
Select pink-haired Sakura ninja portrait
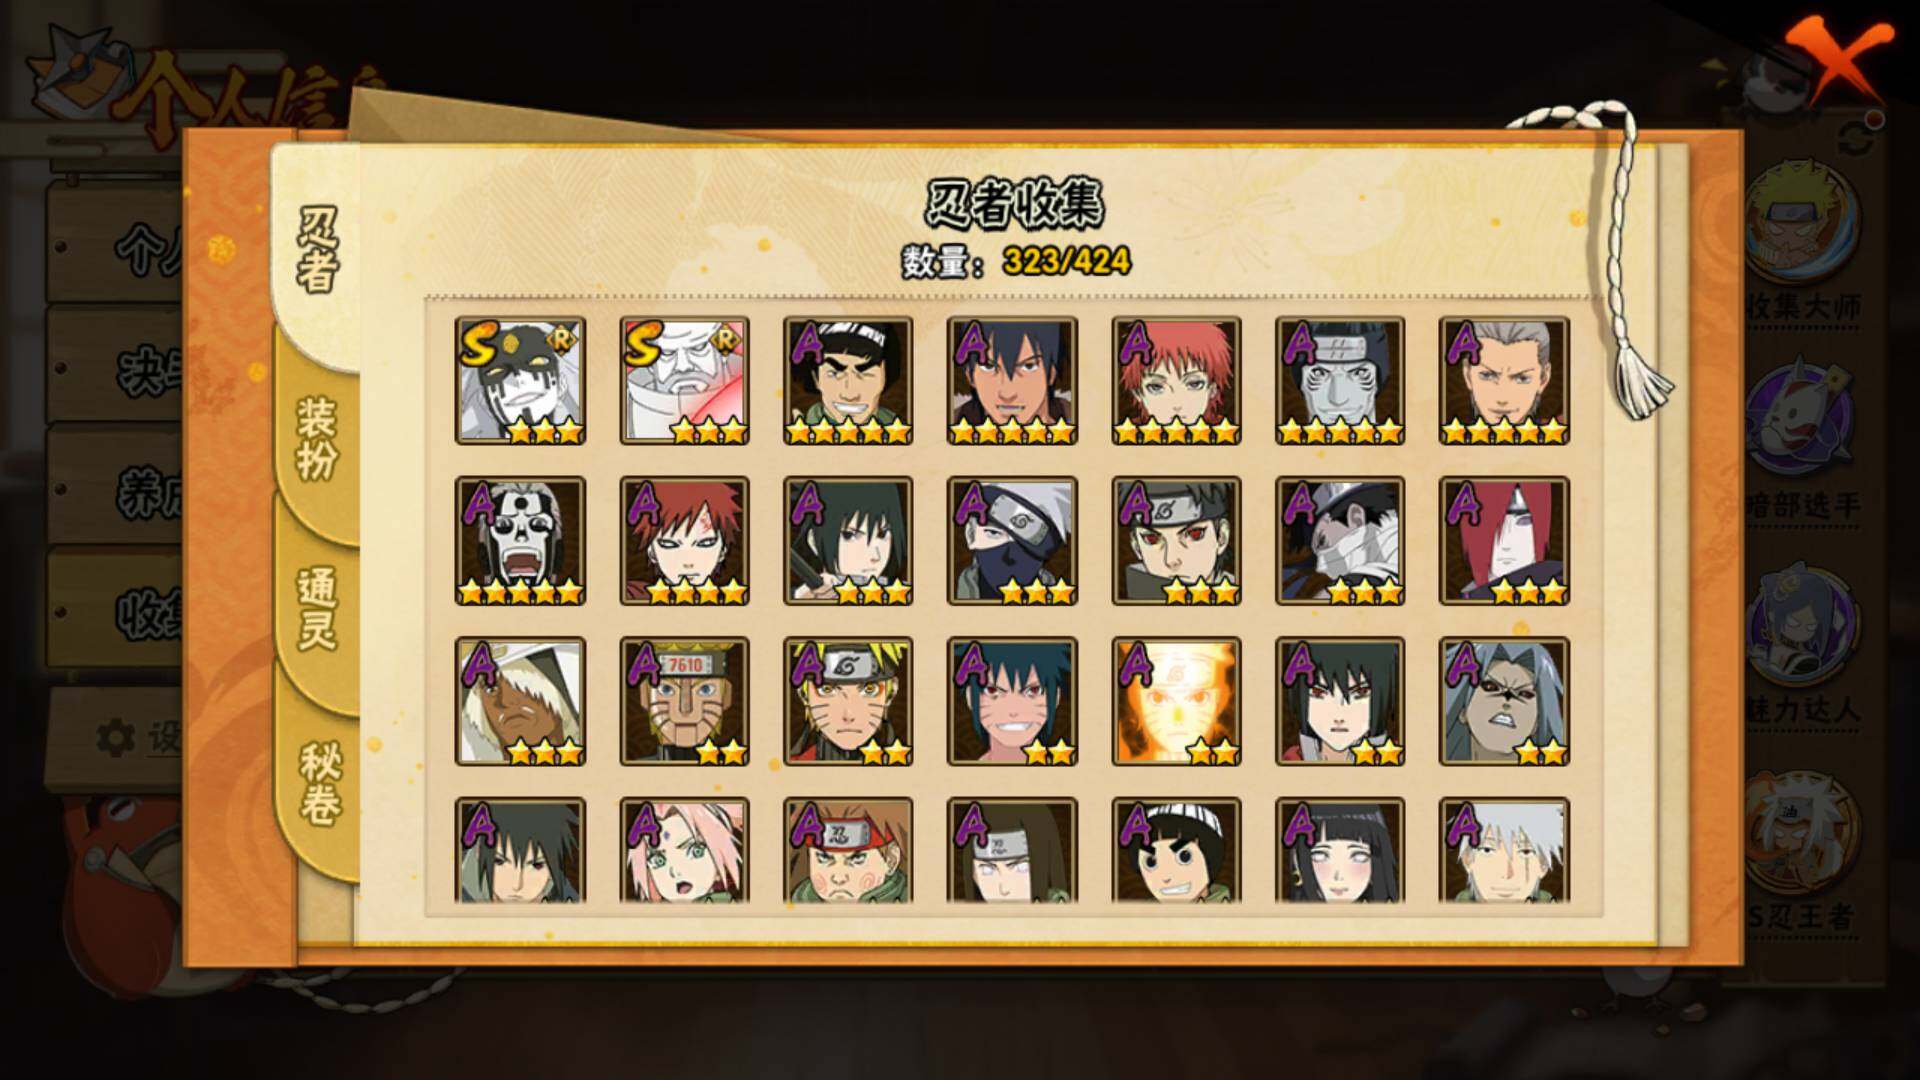pos(684,850)
